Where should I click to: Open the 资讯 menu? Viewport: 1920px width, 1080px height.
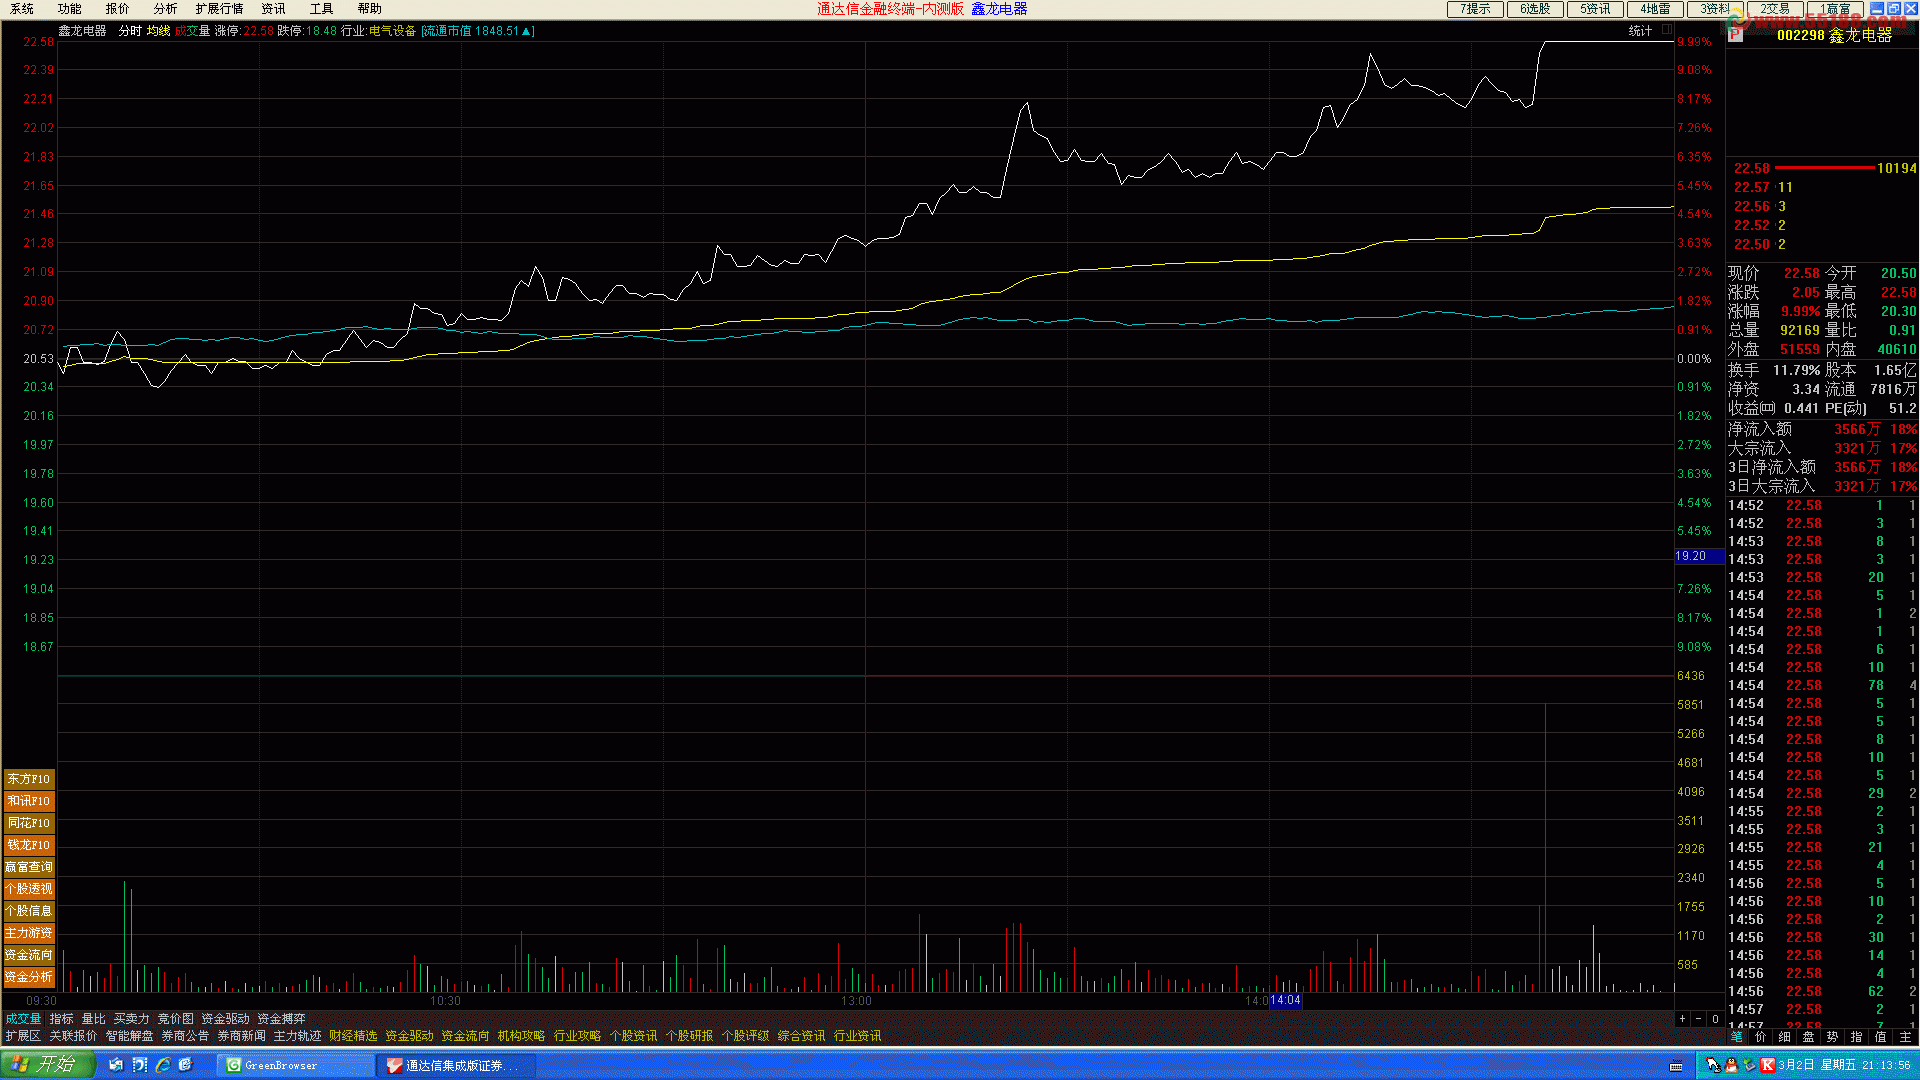(x=274, y=9)
